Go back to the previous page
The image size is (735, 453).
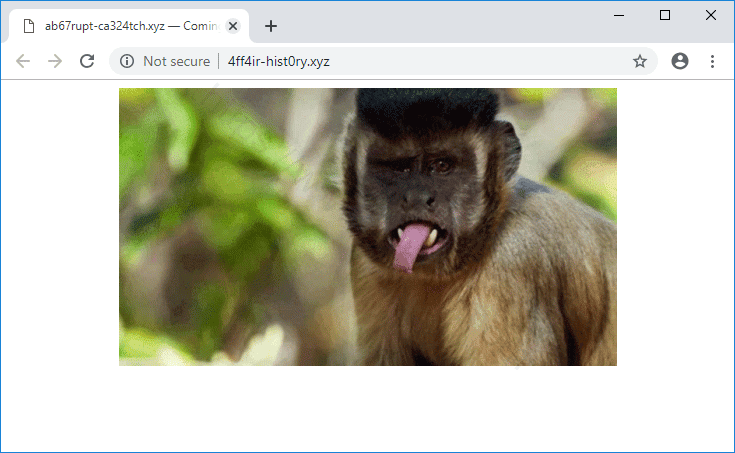click(x=22, y=61)
